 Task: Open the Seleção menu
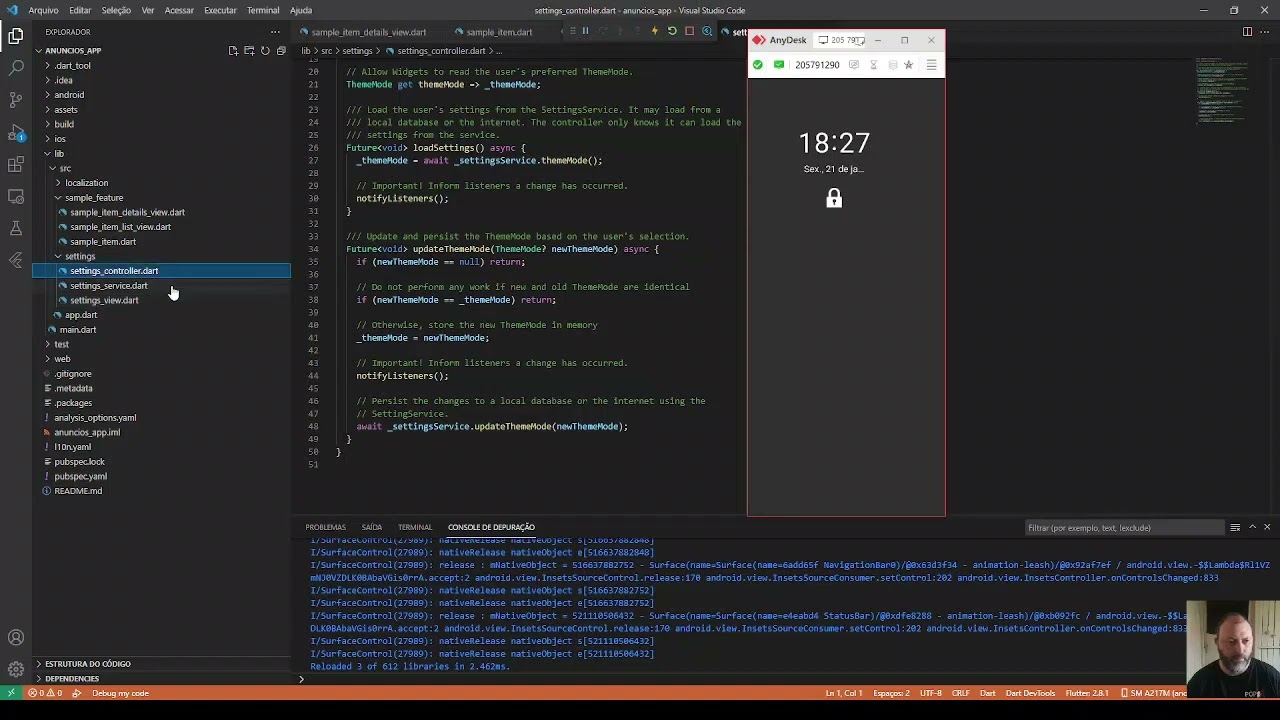coord(116,10)
